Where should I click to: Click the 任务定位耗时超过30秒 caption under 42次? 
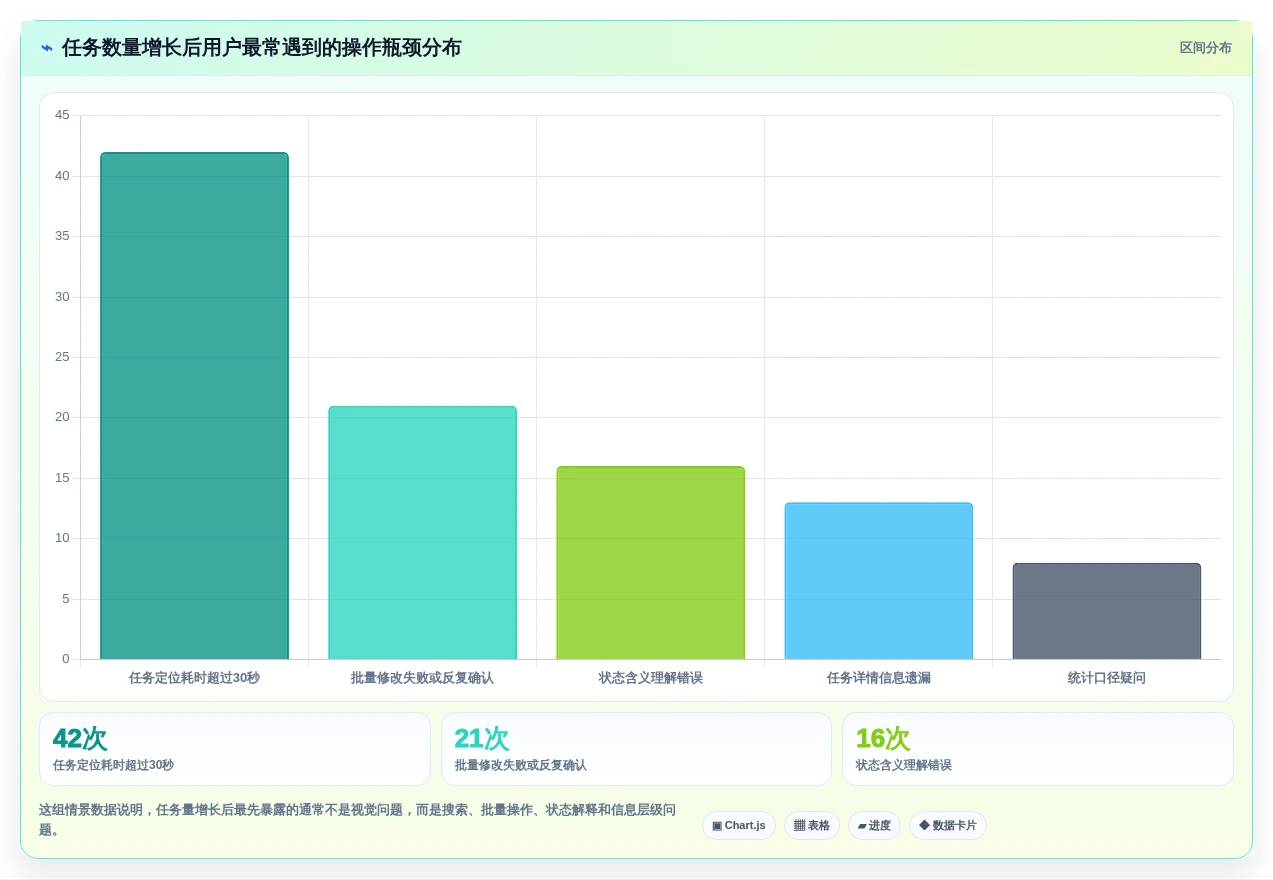coord(113,765)
